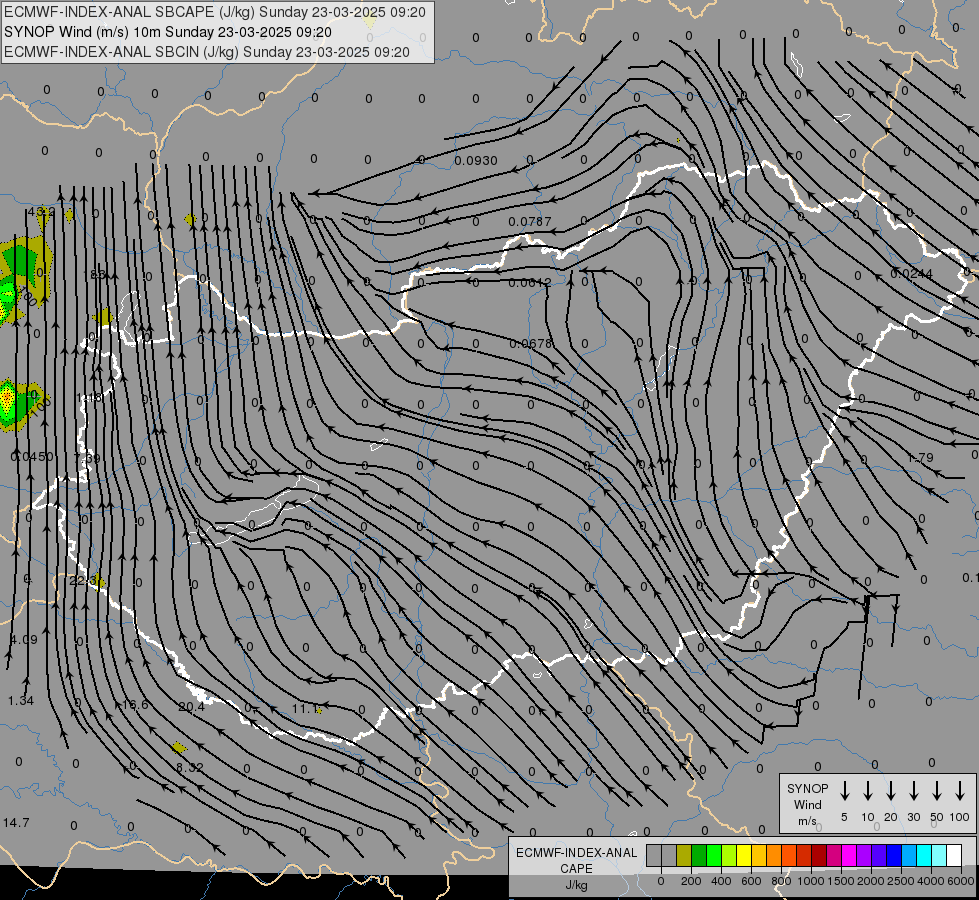The height and width of the screenshot is (900, 979).
Task: Click the 2500 tick label on the CAPE scale
Action: [901, 881]
